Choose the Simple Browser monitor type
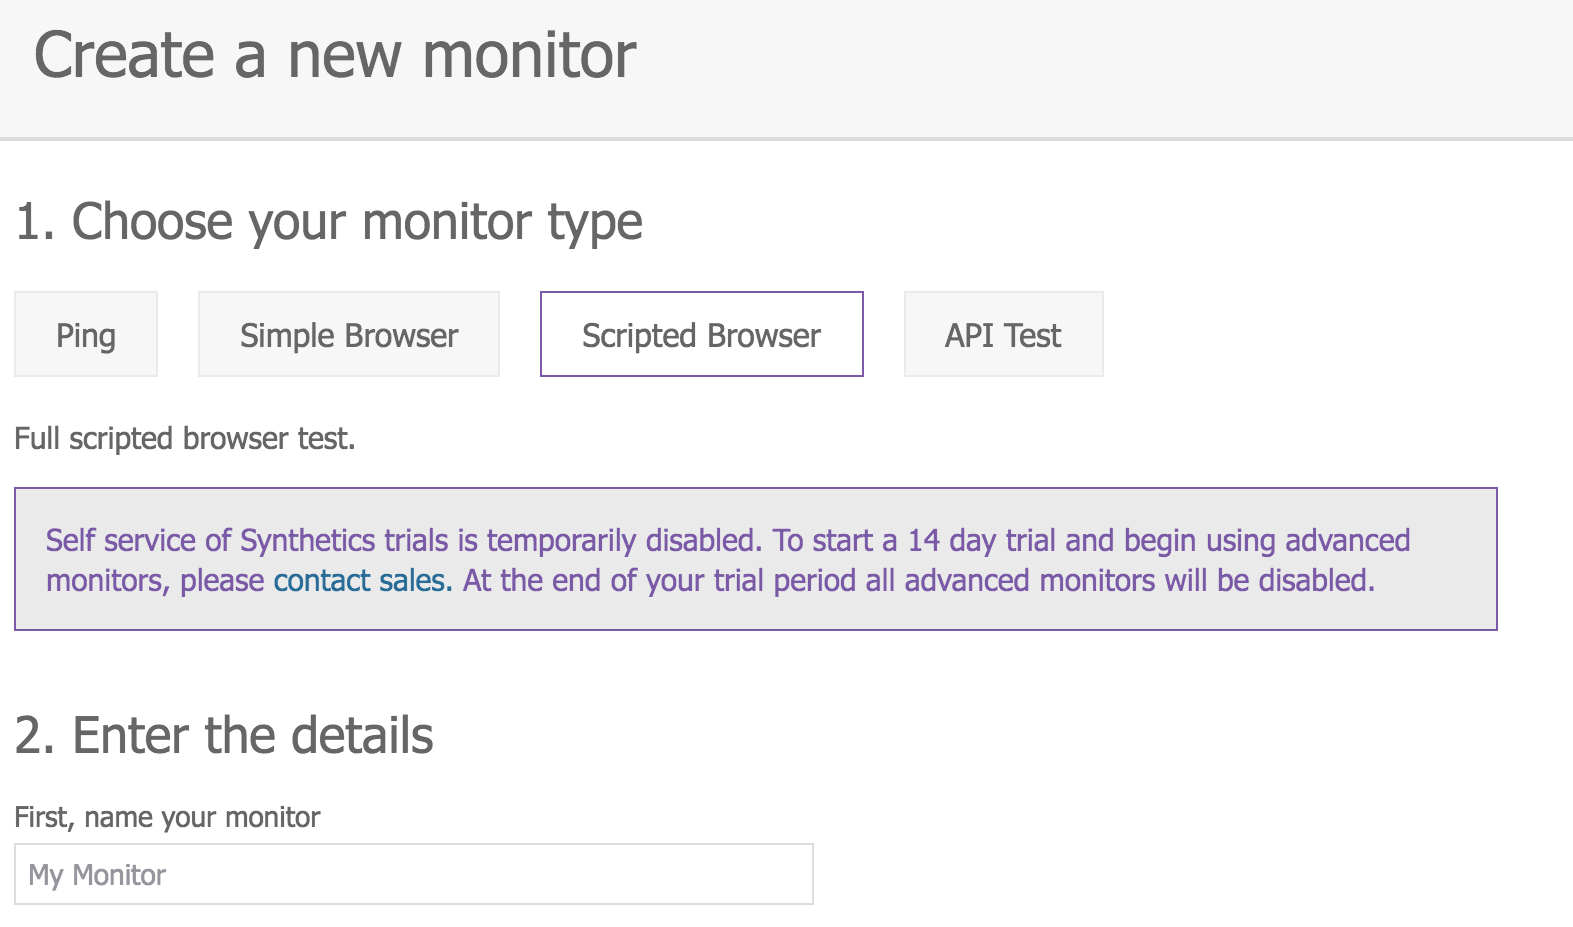 click(349, 334)
